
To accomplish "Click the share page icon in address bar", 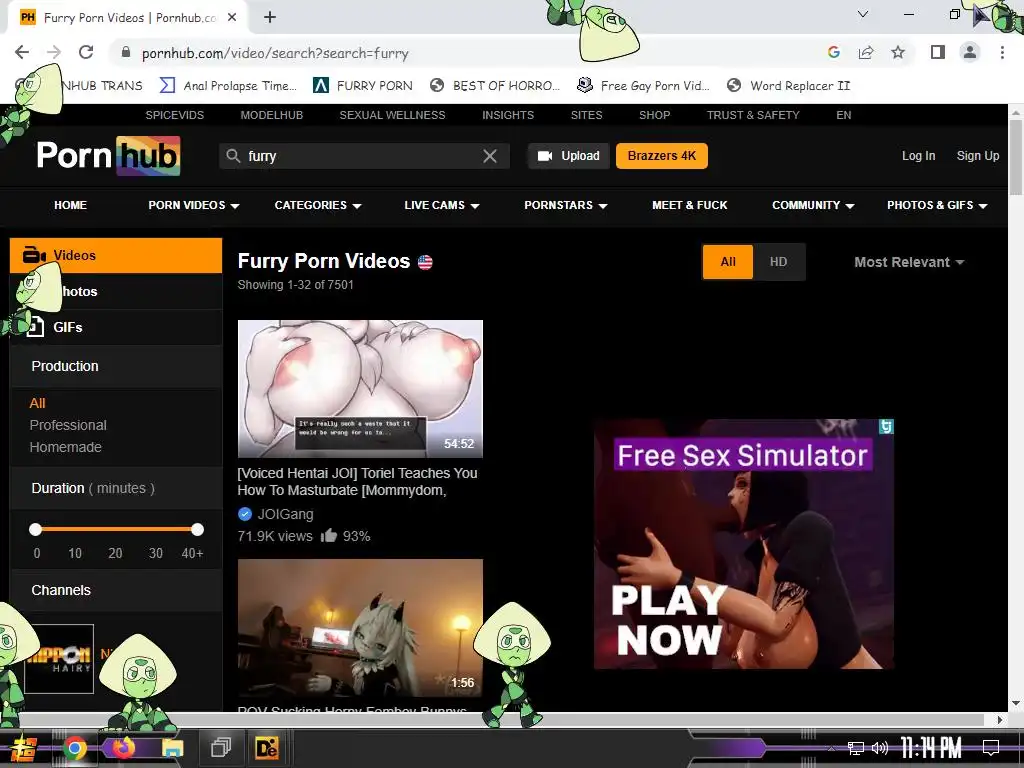I will pyautogui.click(x=866, y=52).
